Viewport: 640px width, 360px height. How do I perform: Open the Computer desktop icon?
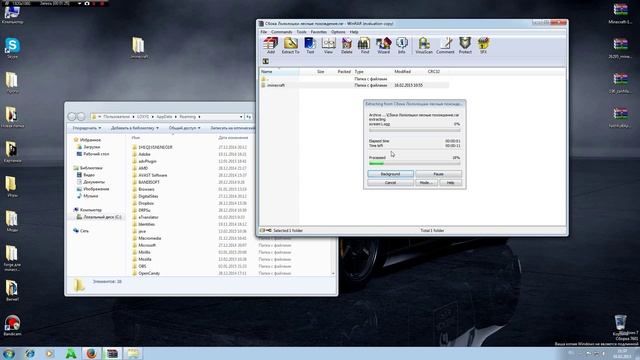tap(12, 14)
